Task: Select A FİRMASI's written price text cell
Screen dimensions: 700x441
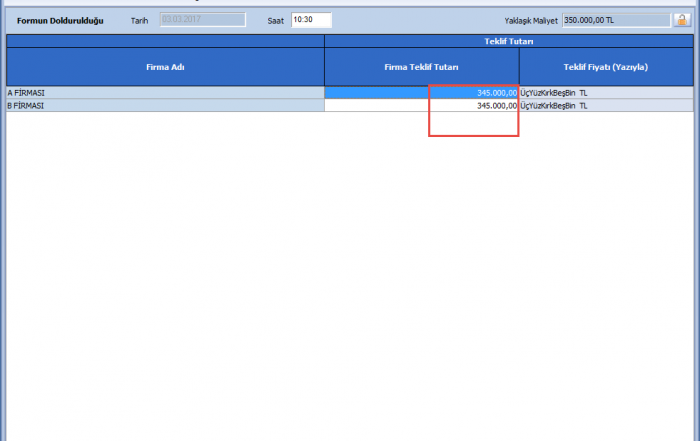Action: coord(606,93)
